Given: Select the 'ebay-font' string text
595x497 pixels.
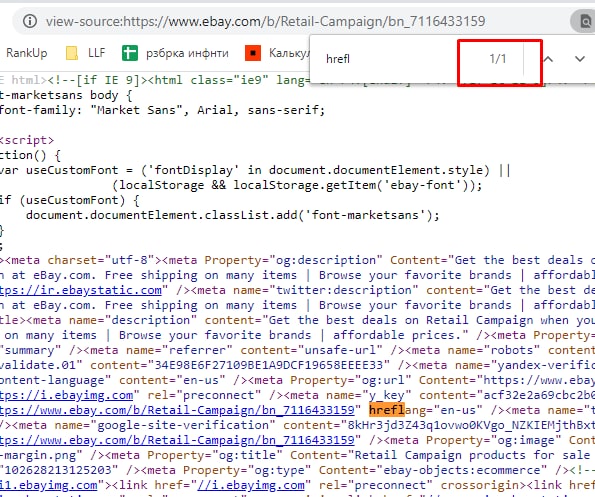Looking at the screenshot, I should 422,185.
